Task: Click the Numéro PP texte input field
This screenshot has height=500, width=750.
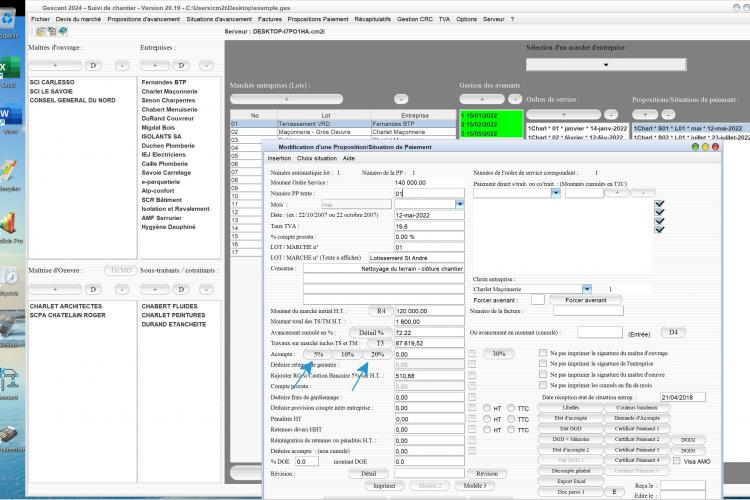Action: [429, 193]
